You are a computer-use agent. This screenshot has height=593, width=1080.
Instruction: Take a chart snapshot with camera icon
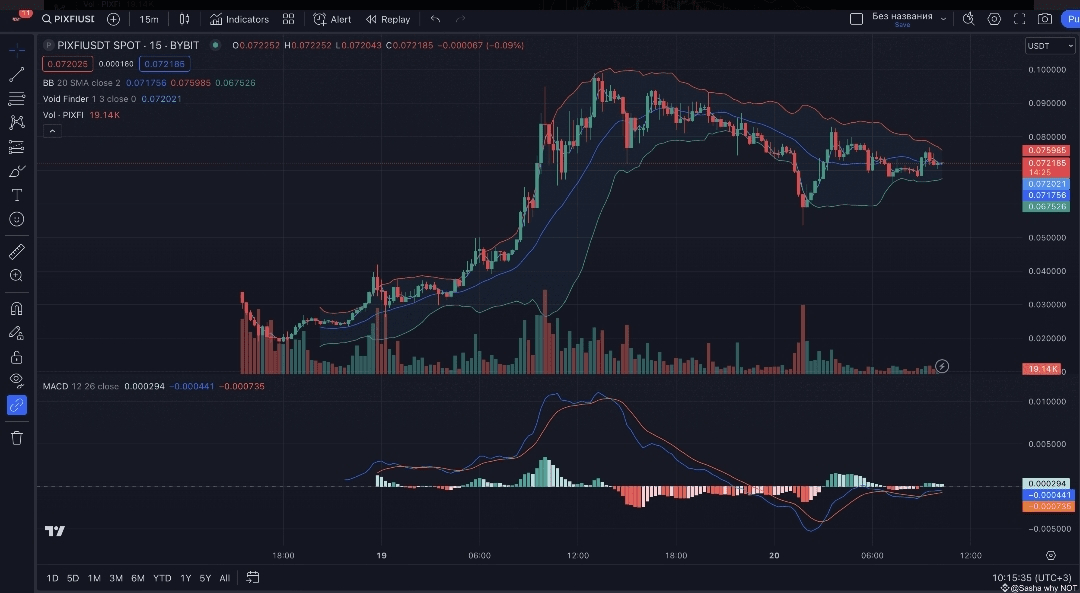click(x=1045, y=19)
